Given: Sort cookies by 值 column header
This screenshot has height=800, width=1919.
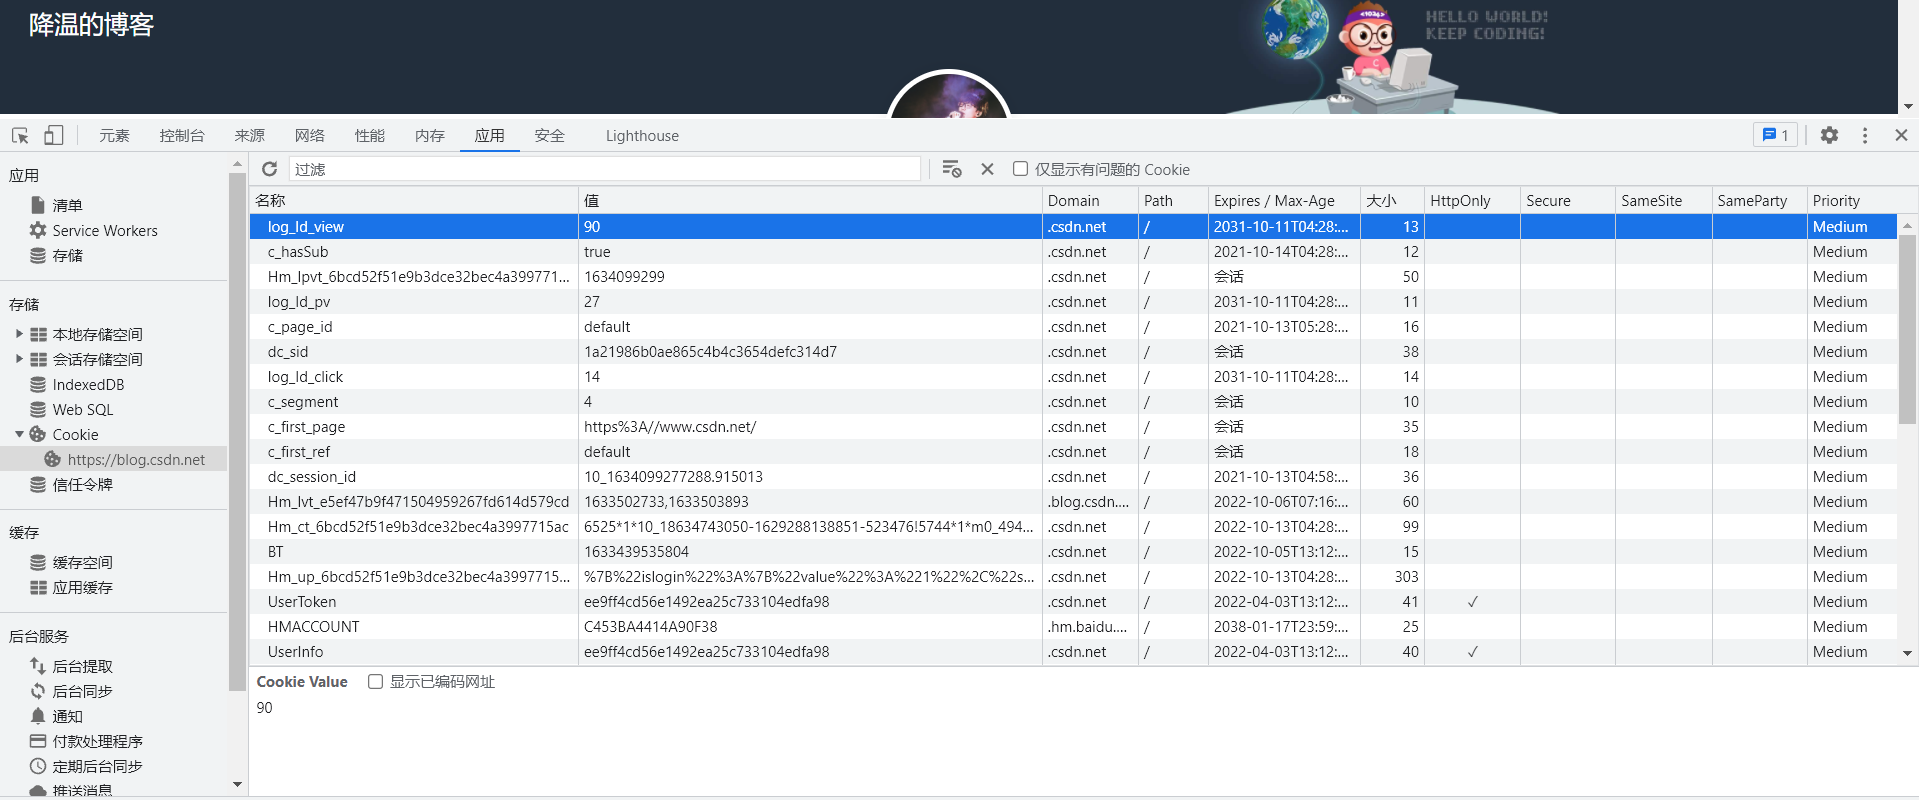Looking at the screenshot, I should click(810, 200).
